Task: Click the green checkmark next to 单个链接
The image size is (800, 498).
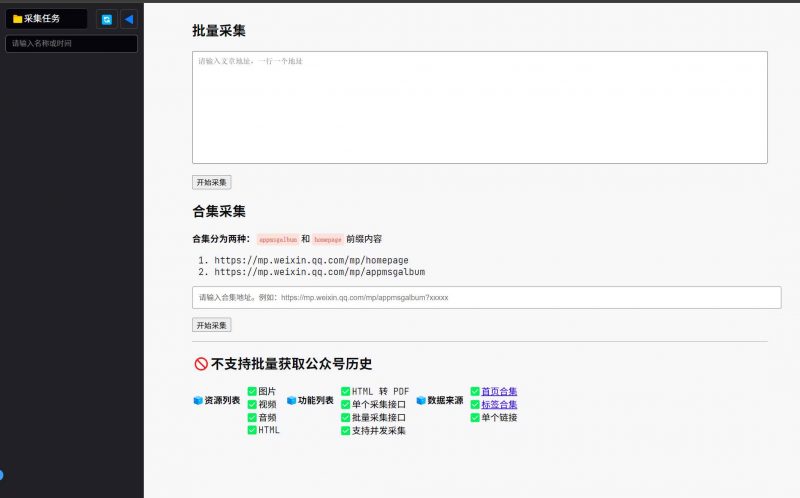Action: point(475,417)
